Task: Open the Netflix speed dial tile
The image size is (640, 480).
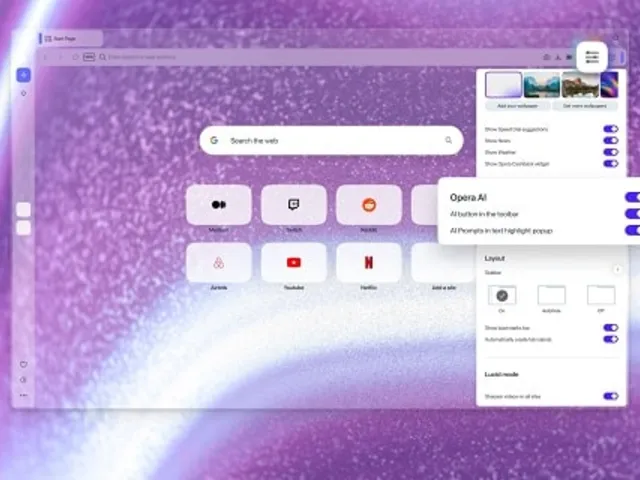Action: click(x=368, y=262)
